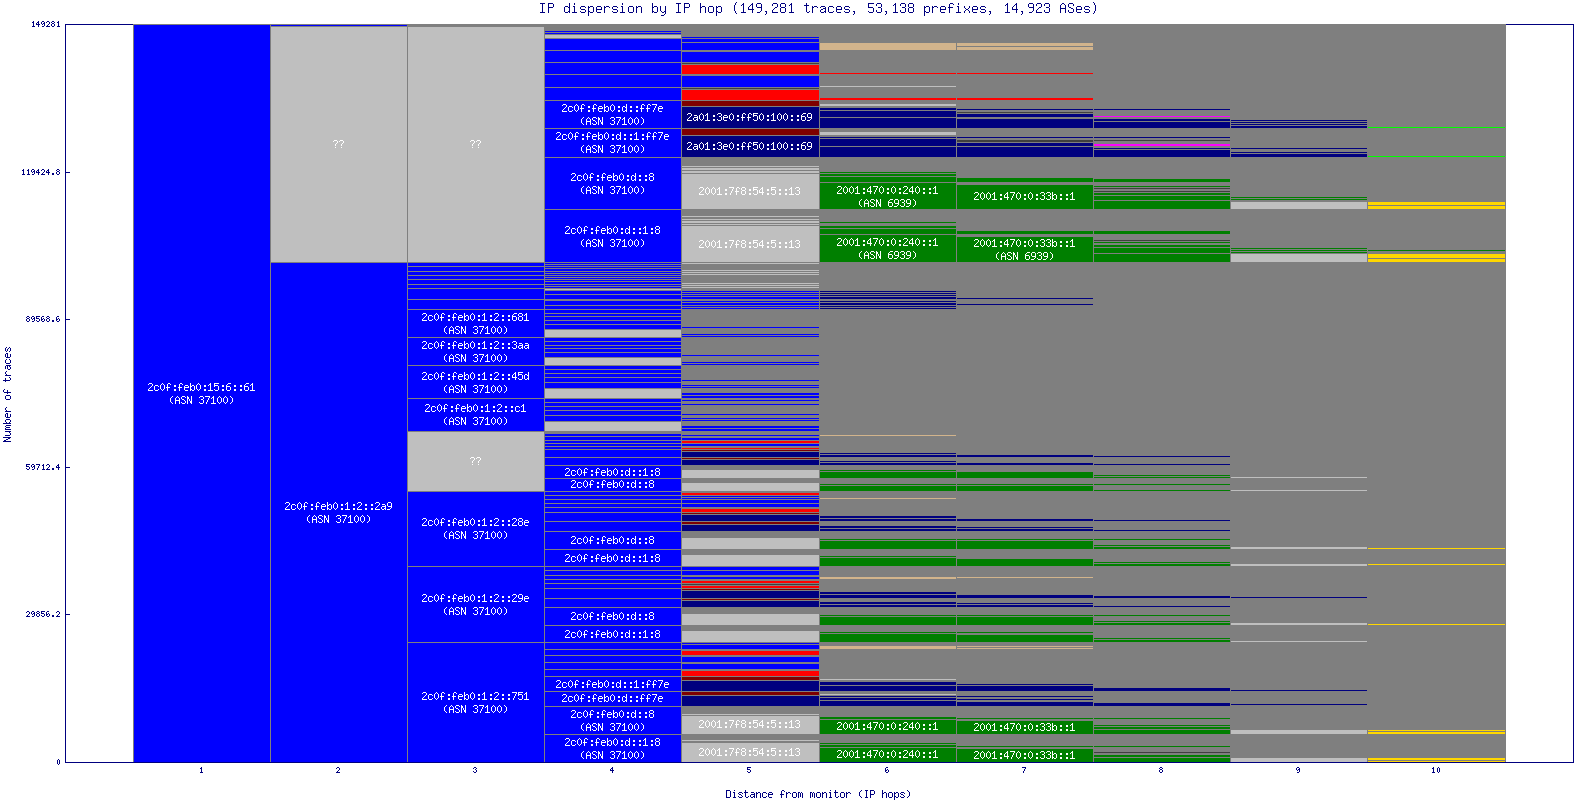Click 2c0f:feb0:d::1:8 block beside the top '??' block
The height and width of the screenshot is (800, 1574).
tap(613, 236)
